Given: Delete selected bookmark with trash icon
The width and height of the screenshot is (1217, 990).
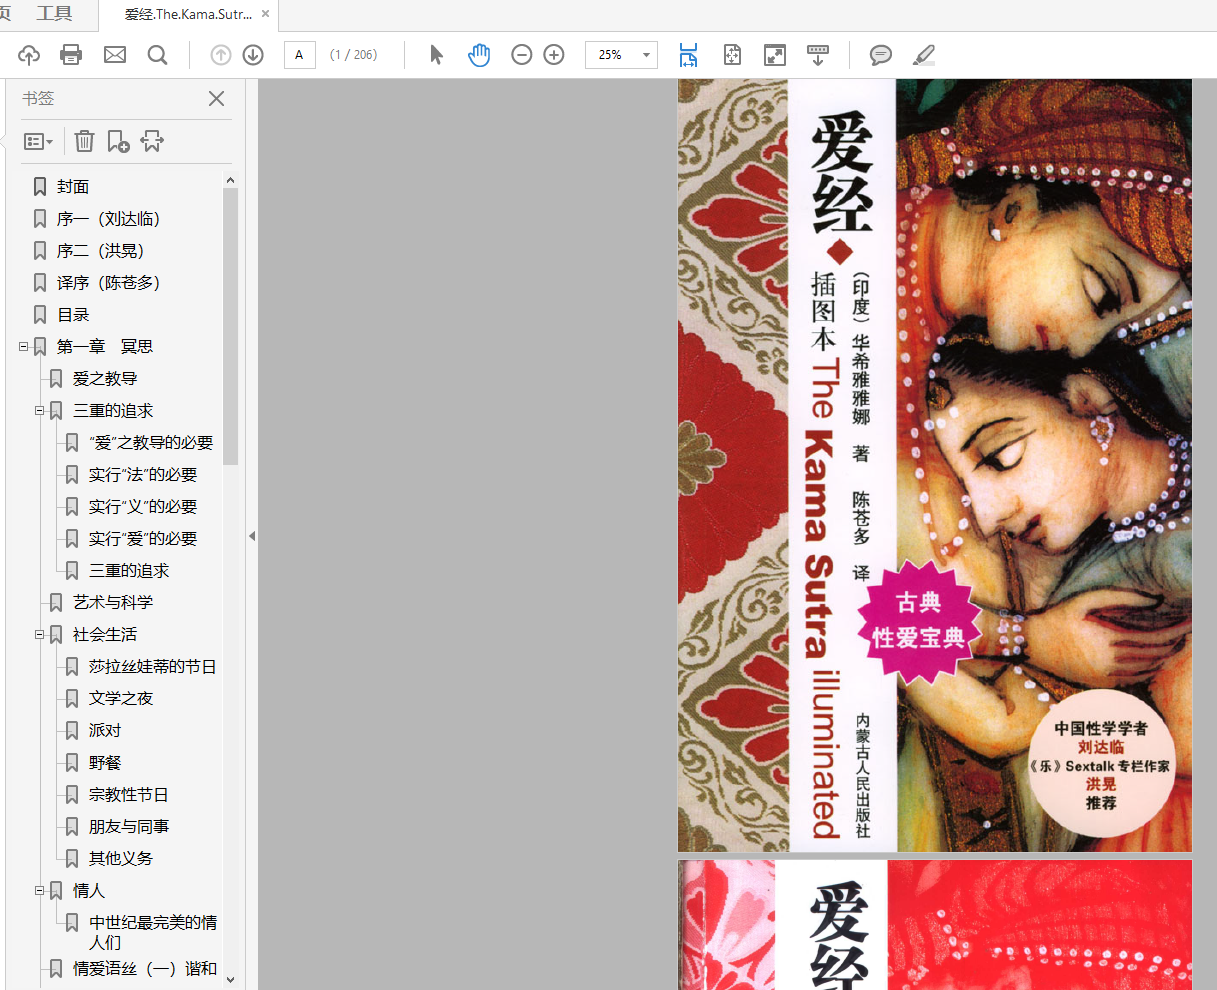Looking at the screenshot, I should pos(85,142).
